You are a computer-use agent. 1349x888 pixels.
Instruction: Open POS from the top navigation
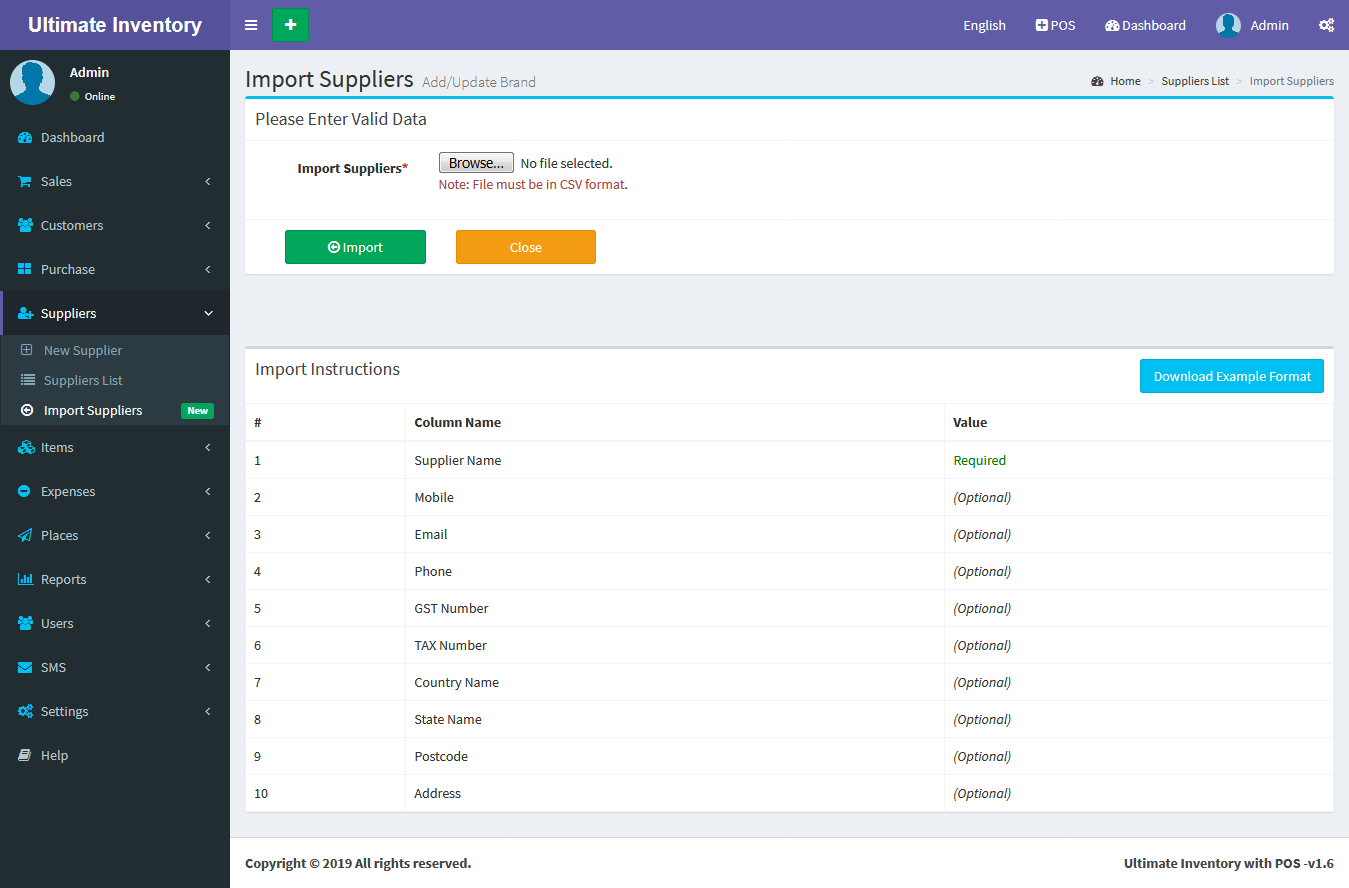pyautogui.click(x=1055, y=25)
